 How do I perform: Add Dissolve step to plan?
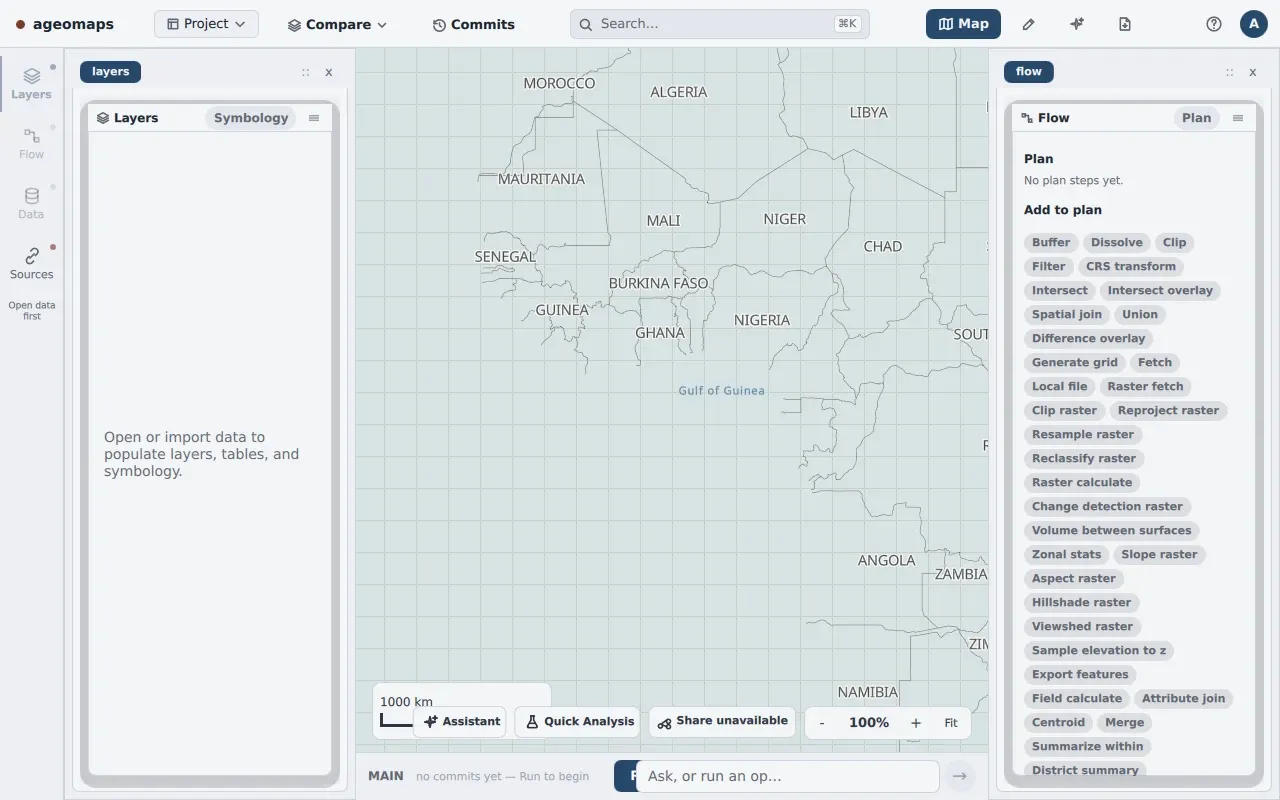(x=1117, y=243)
